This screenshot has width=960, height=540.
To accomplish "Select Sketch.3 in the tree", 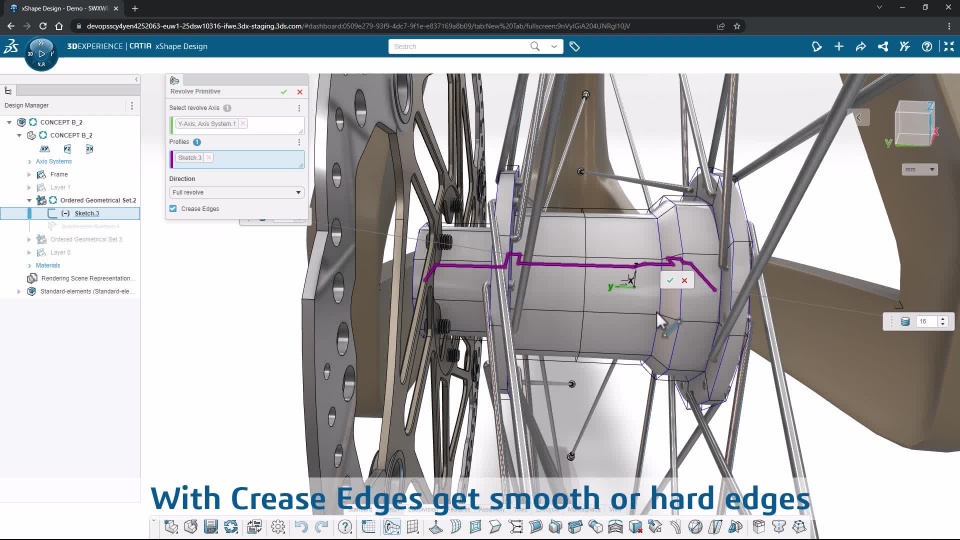I will pos(86,214).
